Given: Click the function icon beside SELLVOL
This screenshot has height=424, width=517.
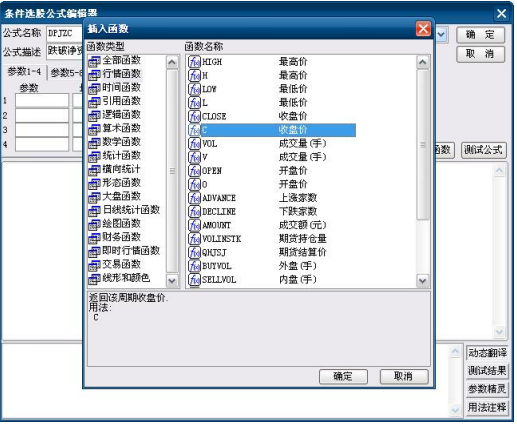Looking at the screenshot, I should click(194, 280).
